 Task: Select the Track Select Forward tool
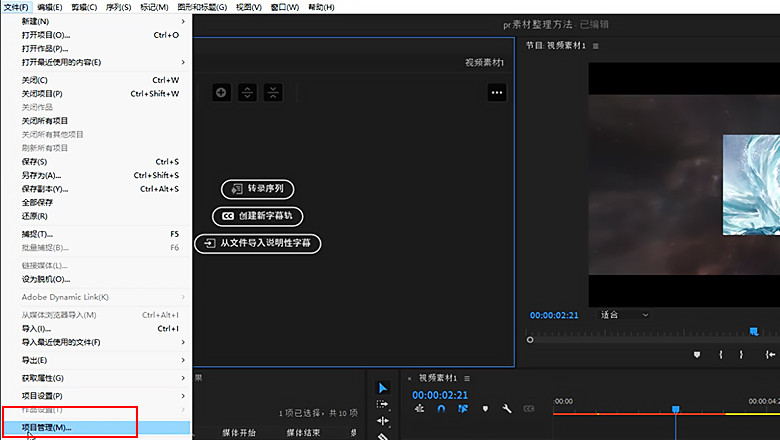click(383, 404)
